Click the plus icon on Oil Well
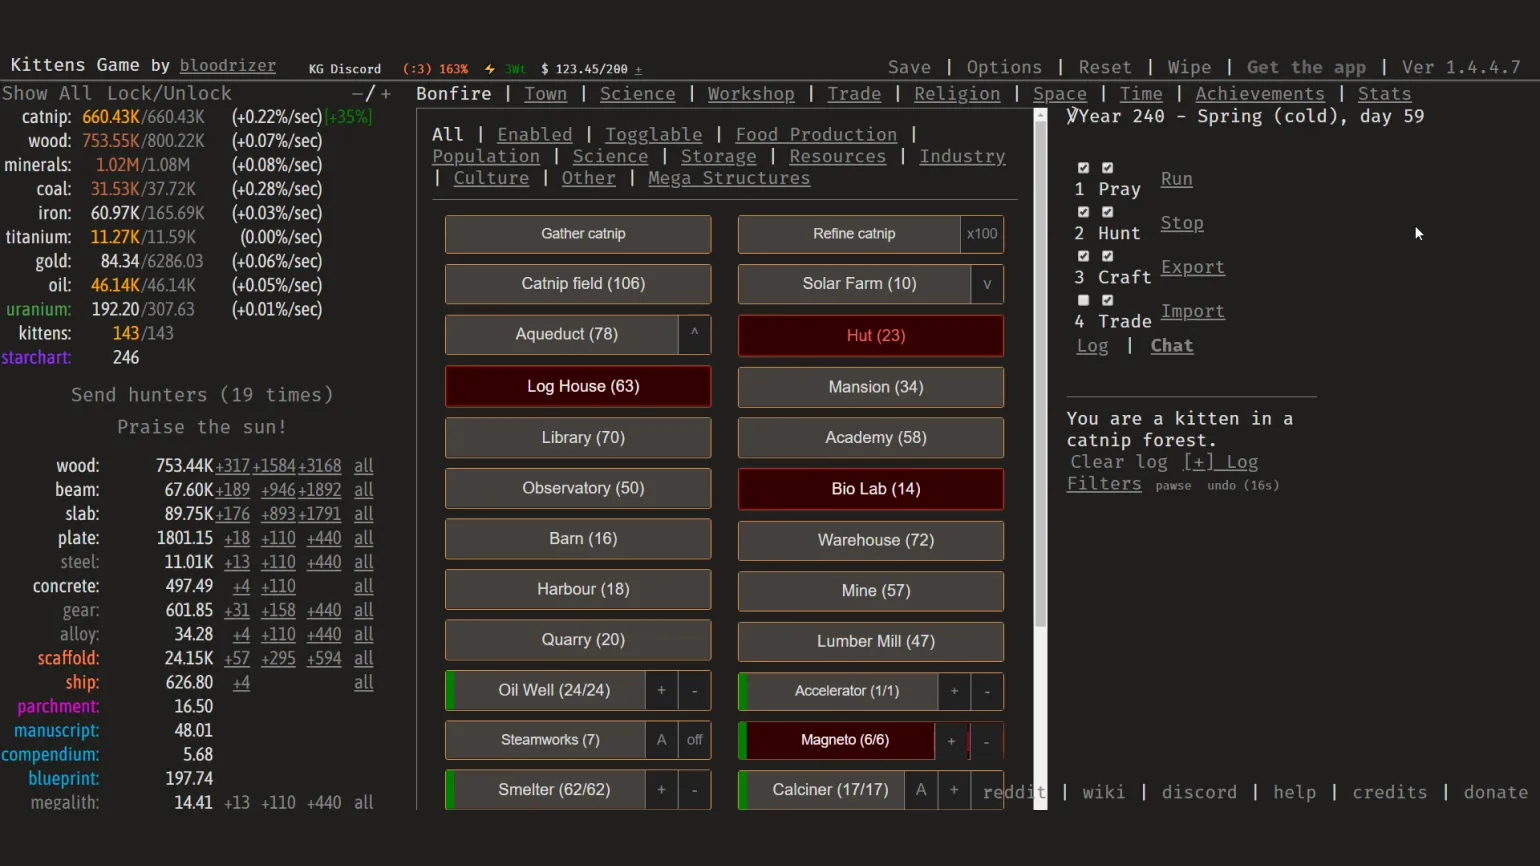 661,691
